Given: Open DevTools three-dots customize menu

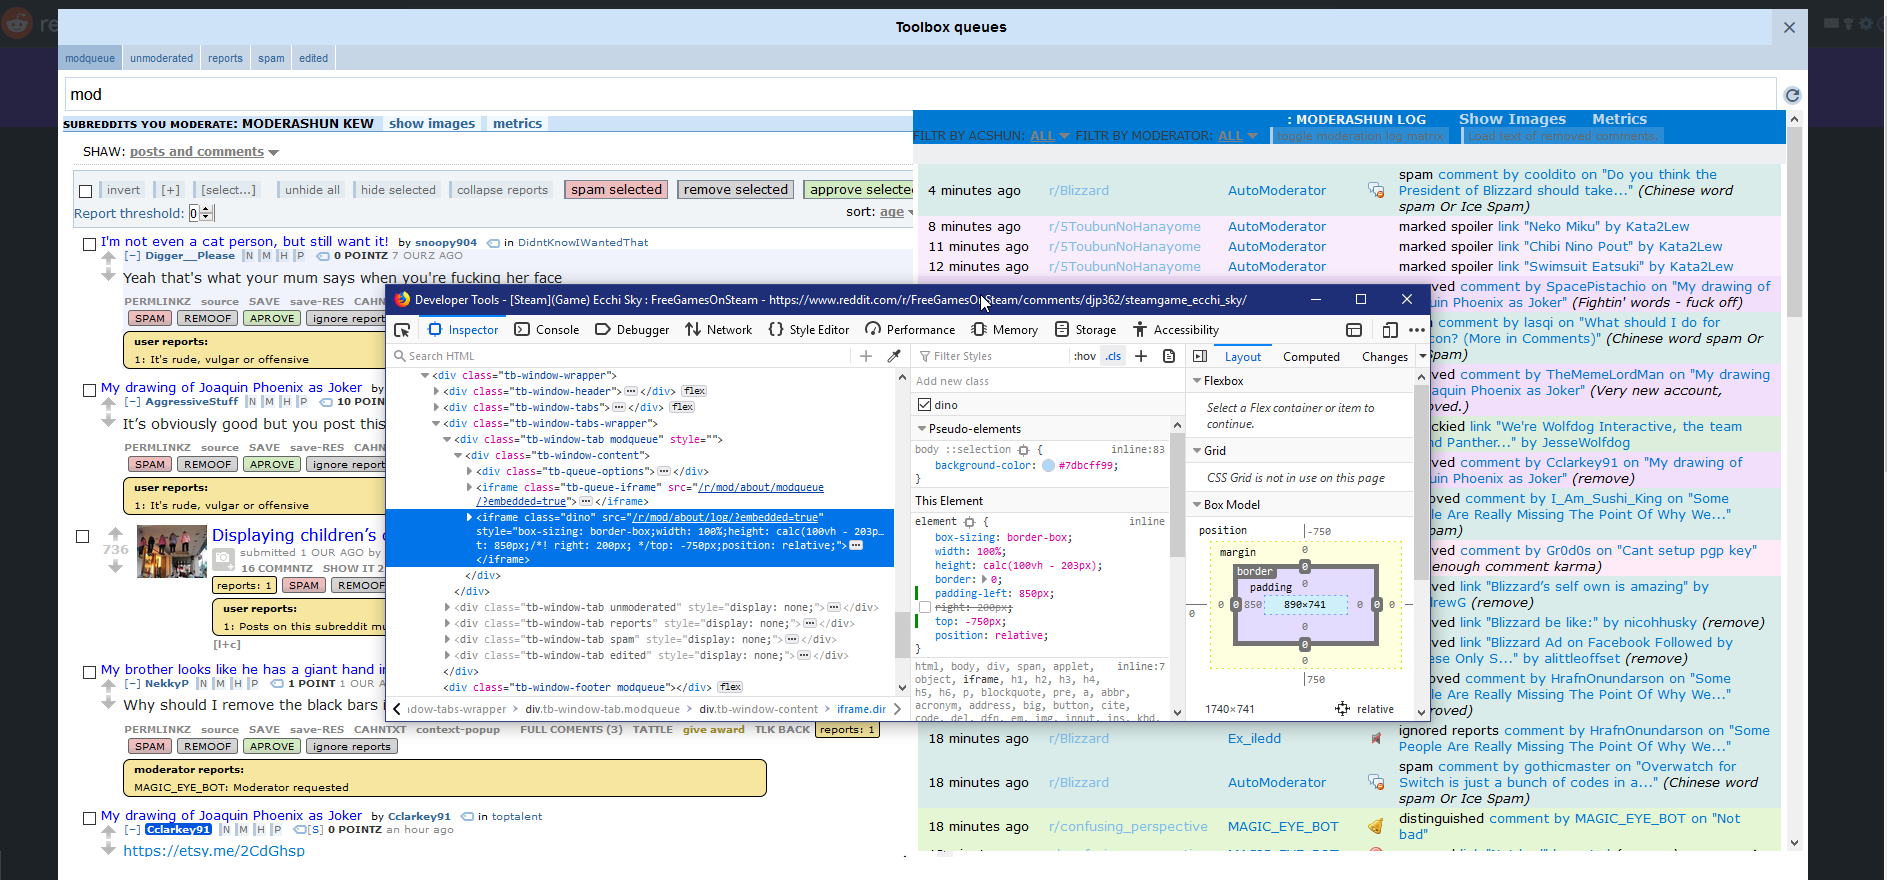Looking at the screenshot, I should click(1417, 330).
